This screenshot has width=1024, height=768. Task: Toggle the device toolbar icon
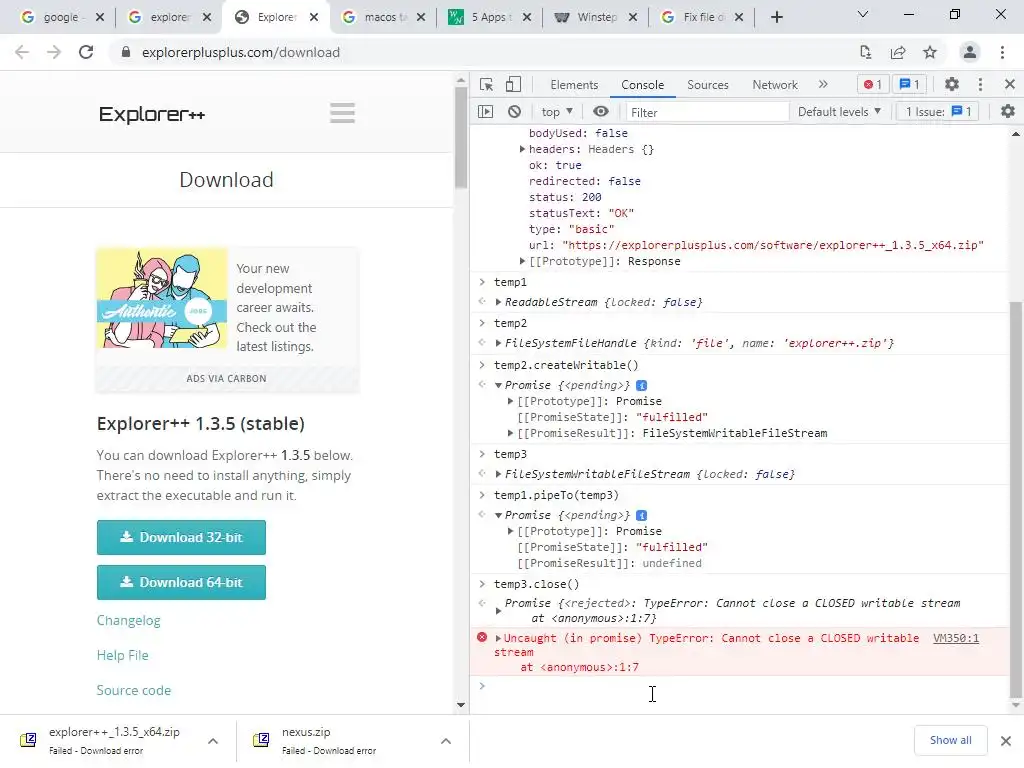click(x=513, y=84)
